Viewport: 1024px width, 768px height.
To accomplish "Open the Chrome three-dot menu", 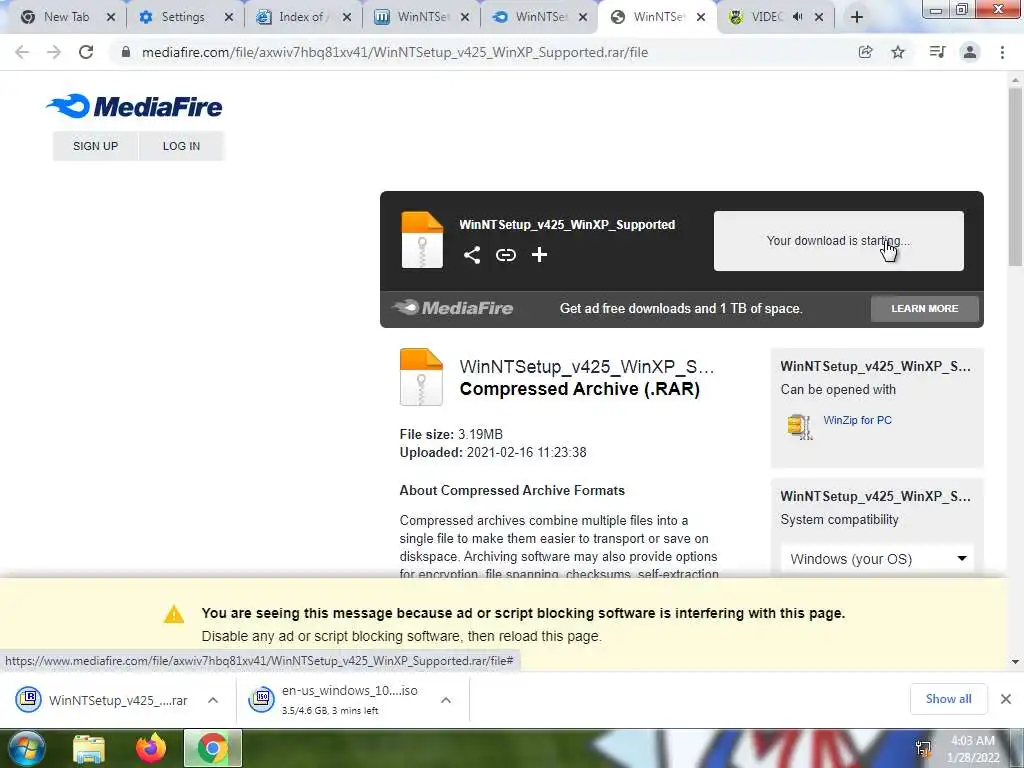I will pos(1002,52).
